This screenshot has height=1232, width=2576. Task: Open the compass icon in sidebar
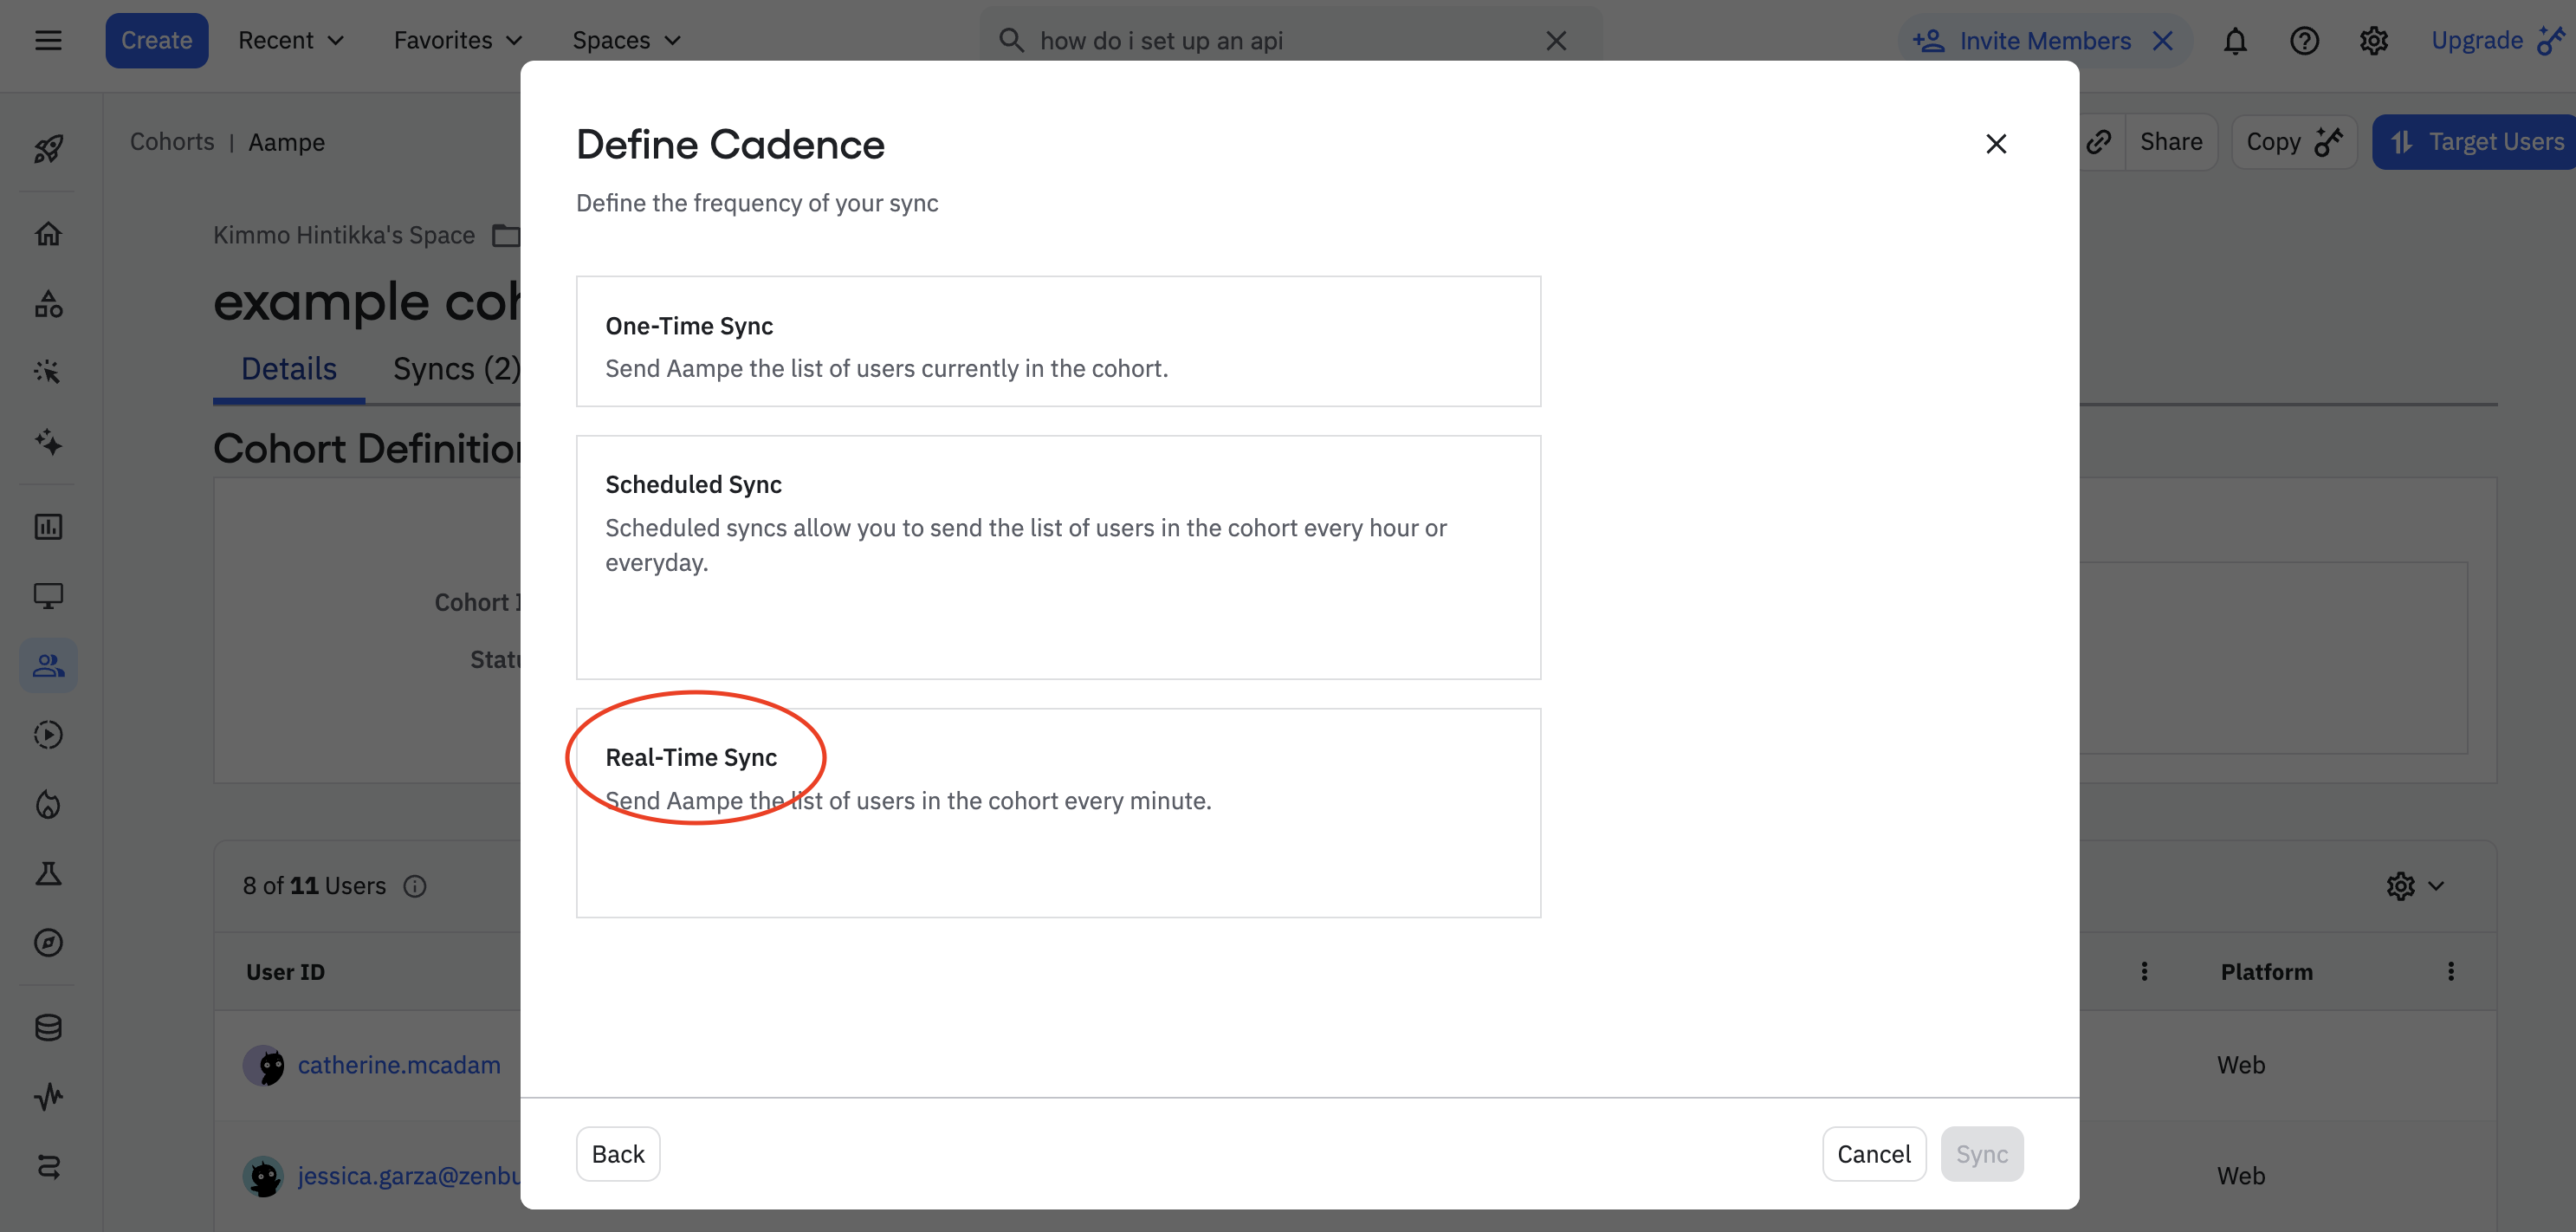48,942
